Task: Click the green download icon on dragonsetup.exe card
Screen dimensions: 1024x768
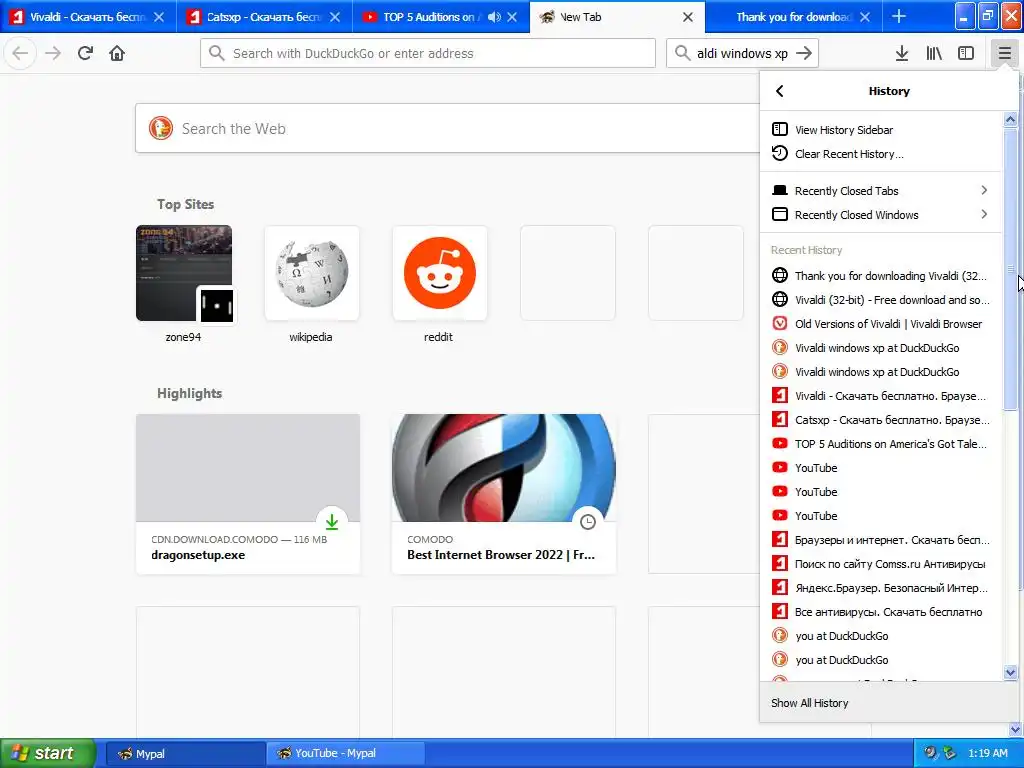Action: tap(332, 521)
